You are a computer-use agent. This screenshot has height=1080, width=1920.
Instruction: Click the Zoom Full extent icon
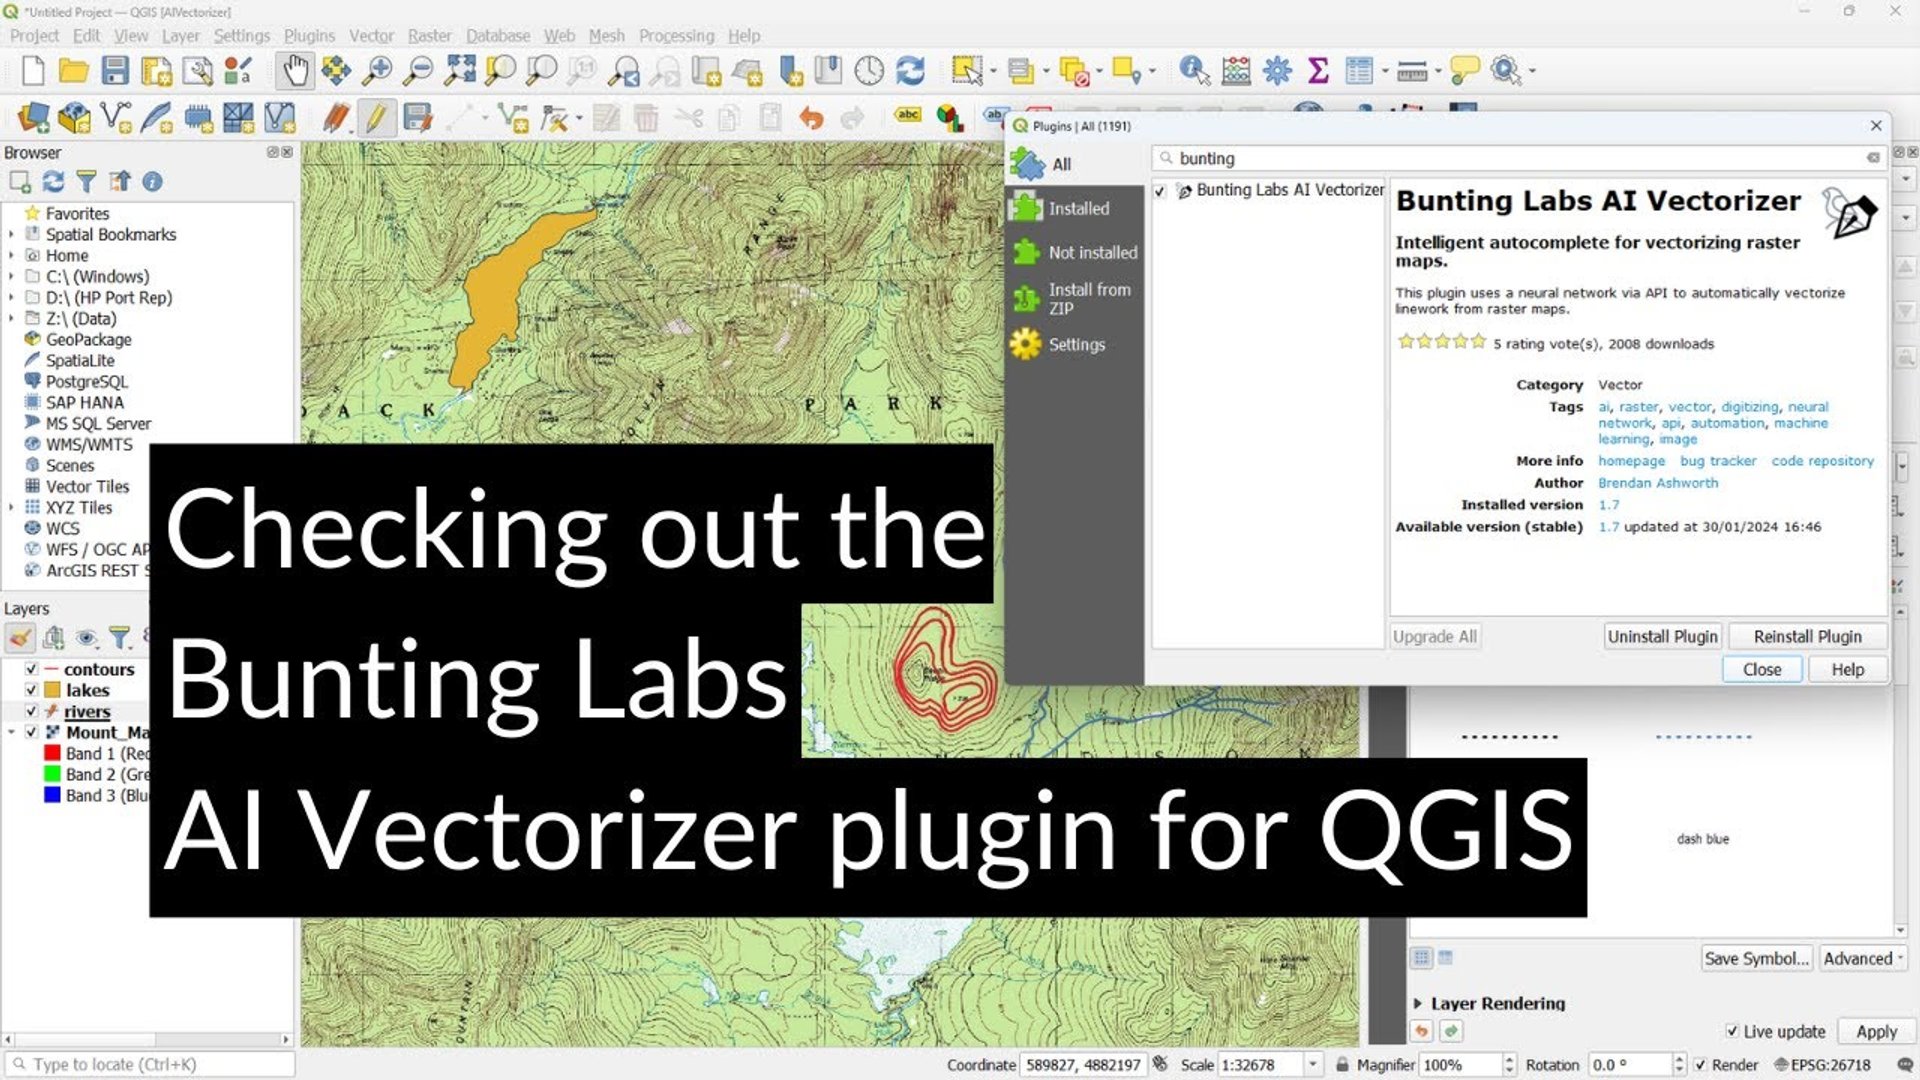click(x=460, y=71)
